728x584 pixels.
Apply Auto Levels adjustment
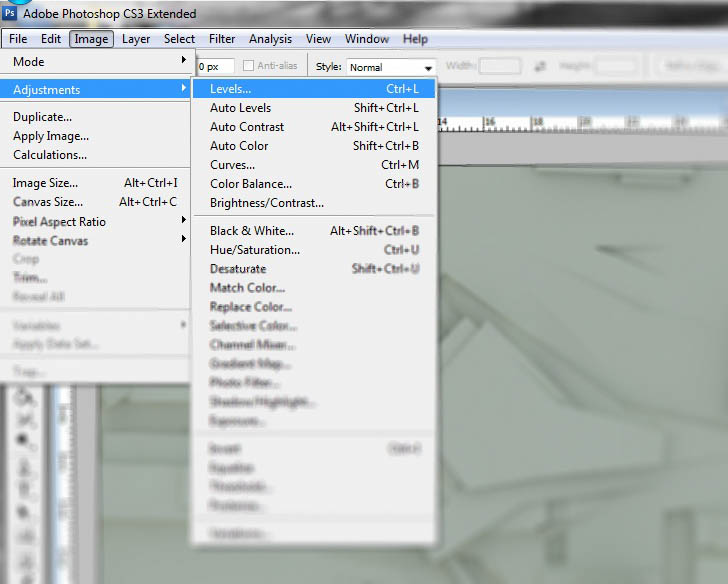[314, 108]
